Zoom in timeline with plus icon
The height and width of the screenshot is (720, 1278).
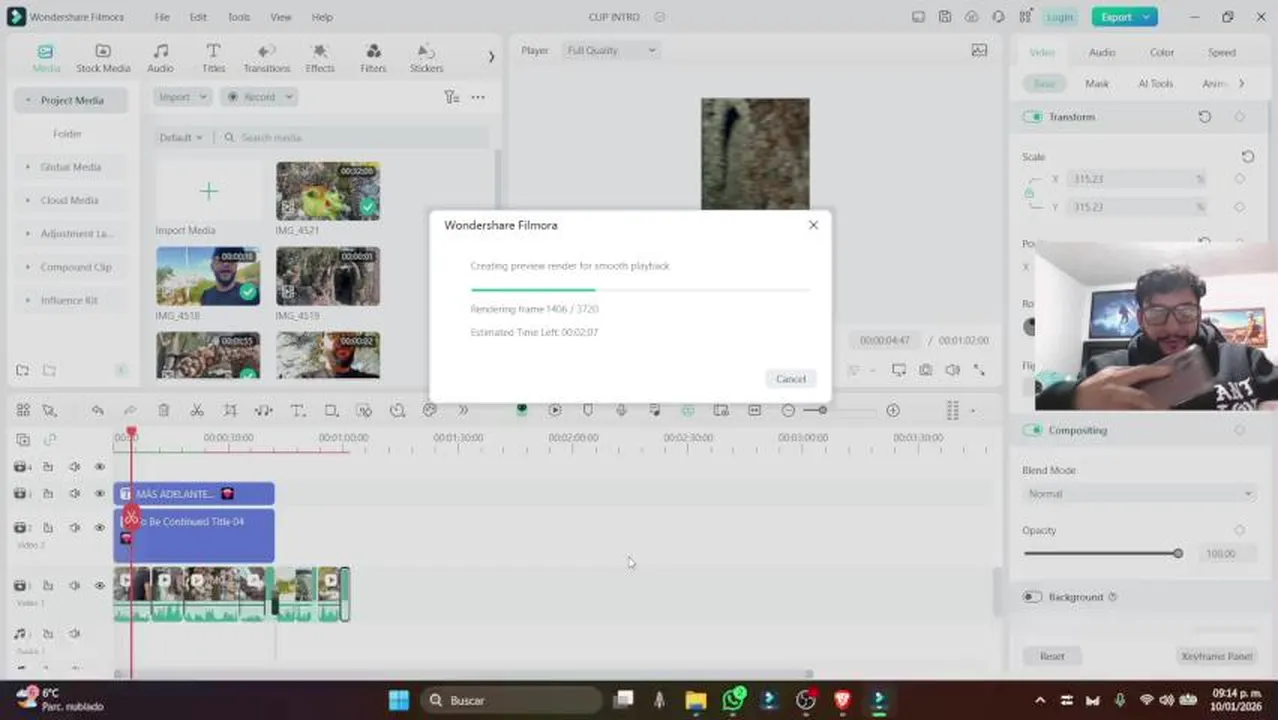[893, 410]
